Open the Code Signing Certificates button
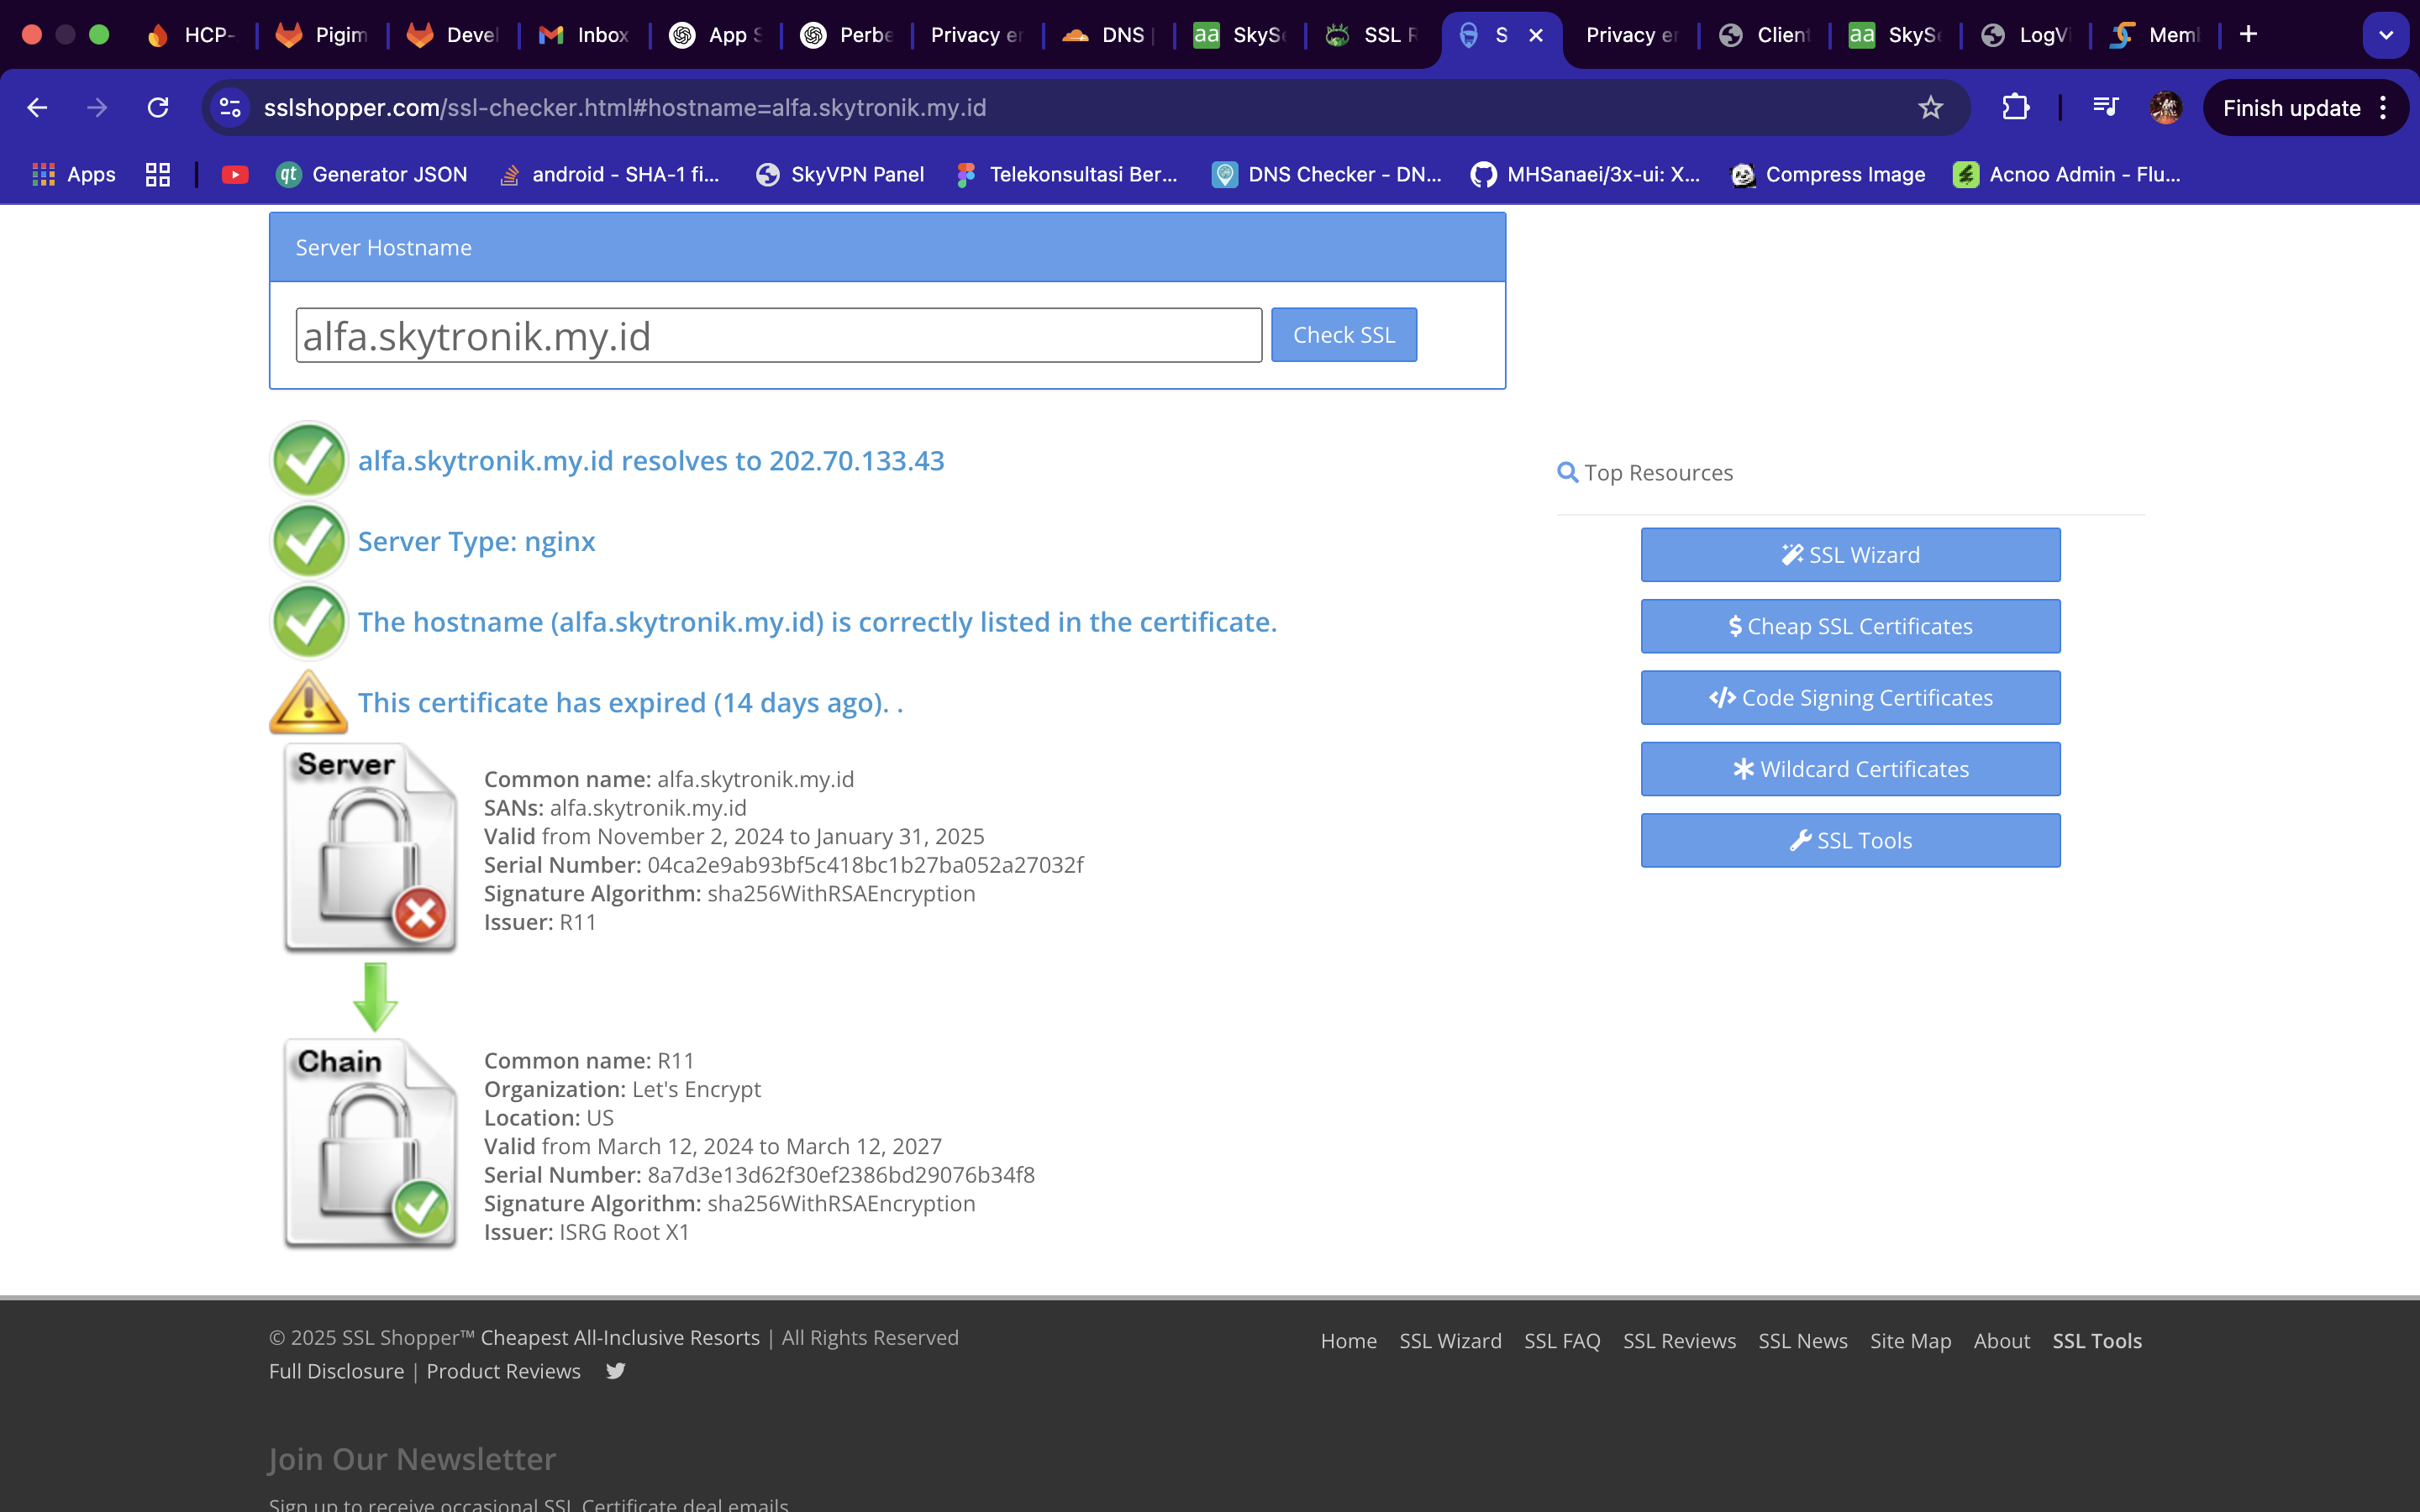The width and height of the screenshot is (2420, 1512). pos(1850,698)
